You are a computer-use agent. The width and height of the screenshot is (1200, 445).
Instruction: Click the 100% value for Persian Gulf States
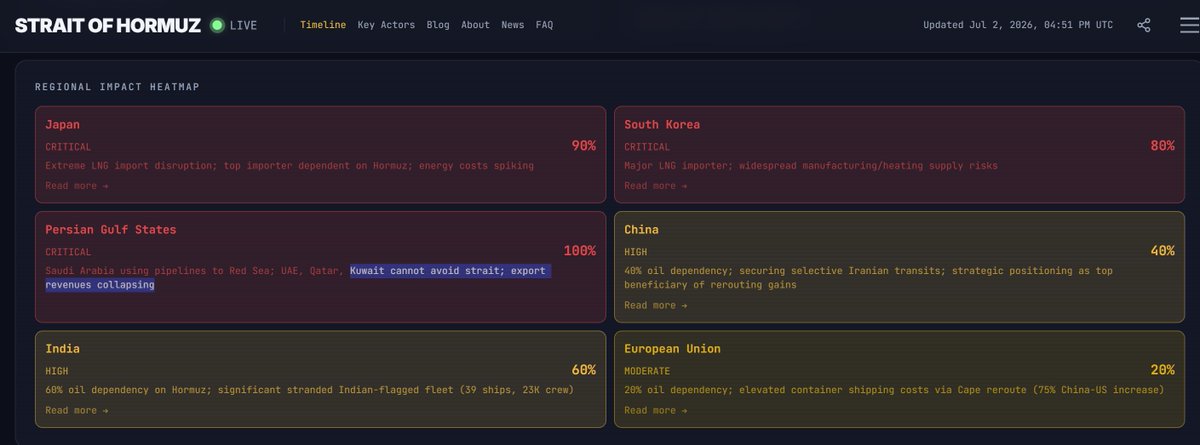579,251
